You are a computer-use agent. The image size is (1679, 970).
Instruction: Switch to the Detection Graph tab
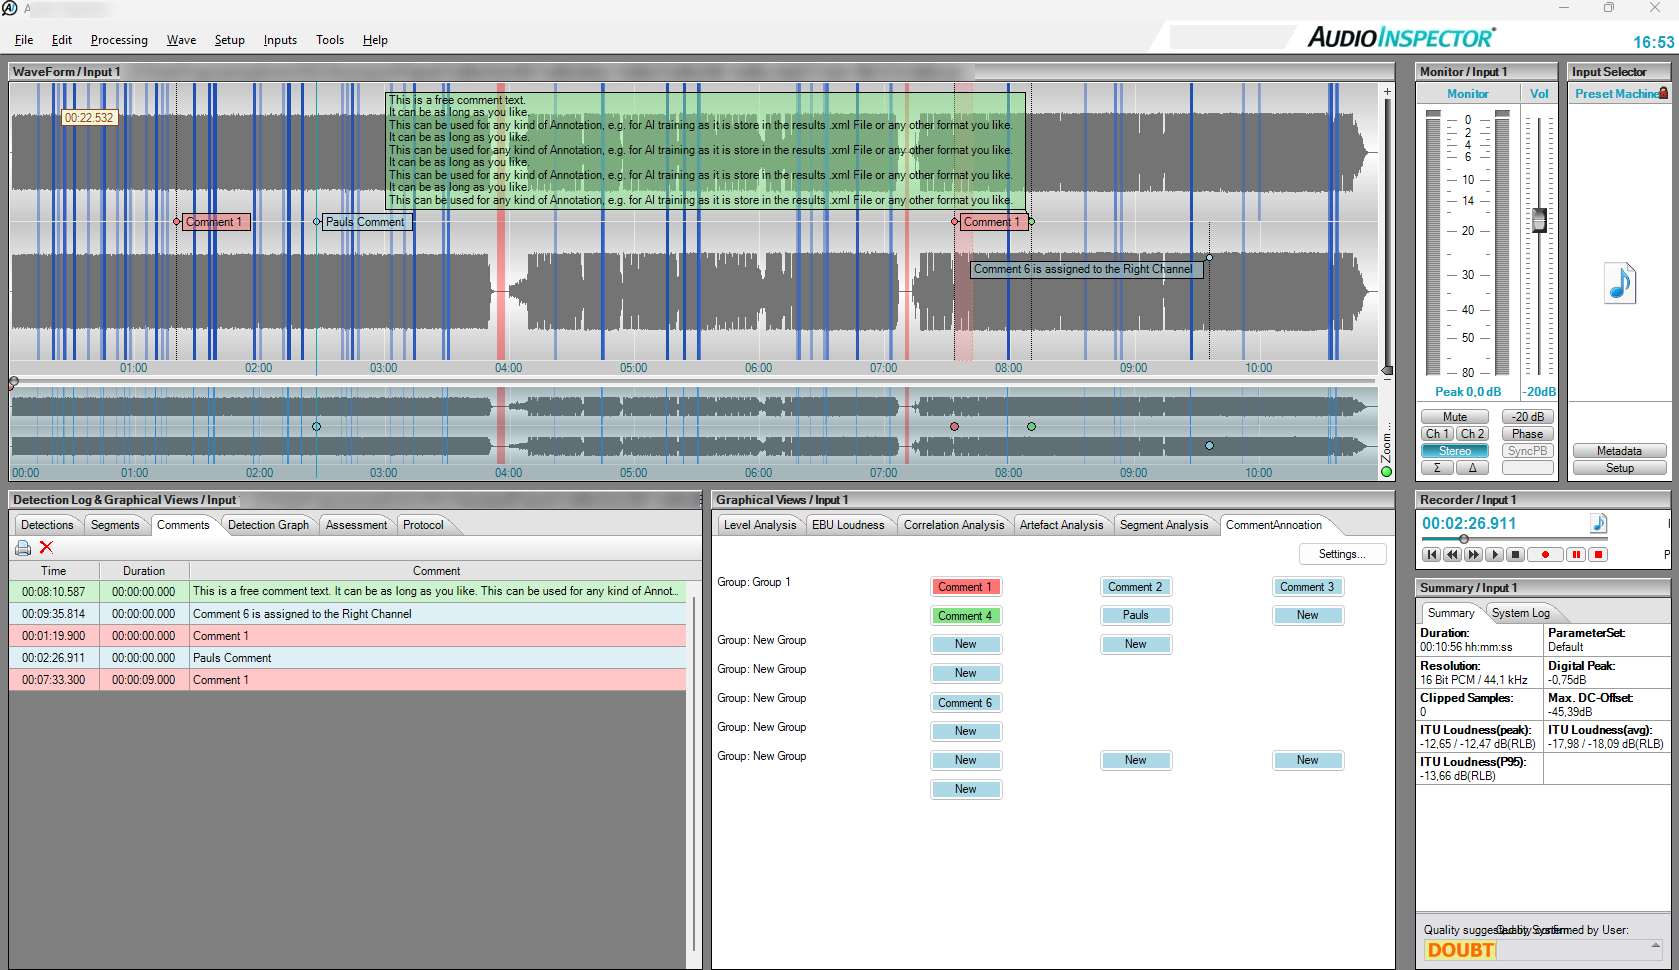[x=268, y=525]
